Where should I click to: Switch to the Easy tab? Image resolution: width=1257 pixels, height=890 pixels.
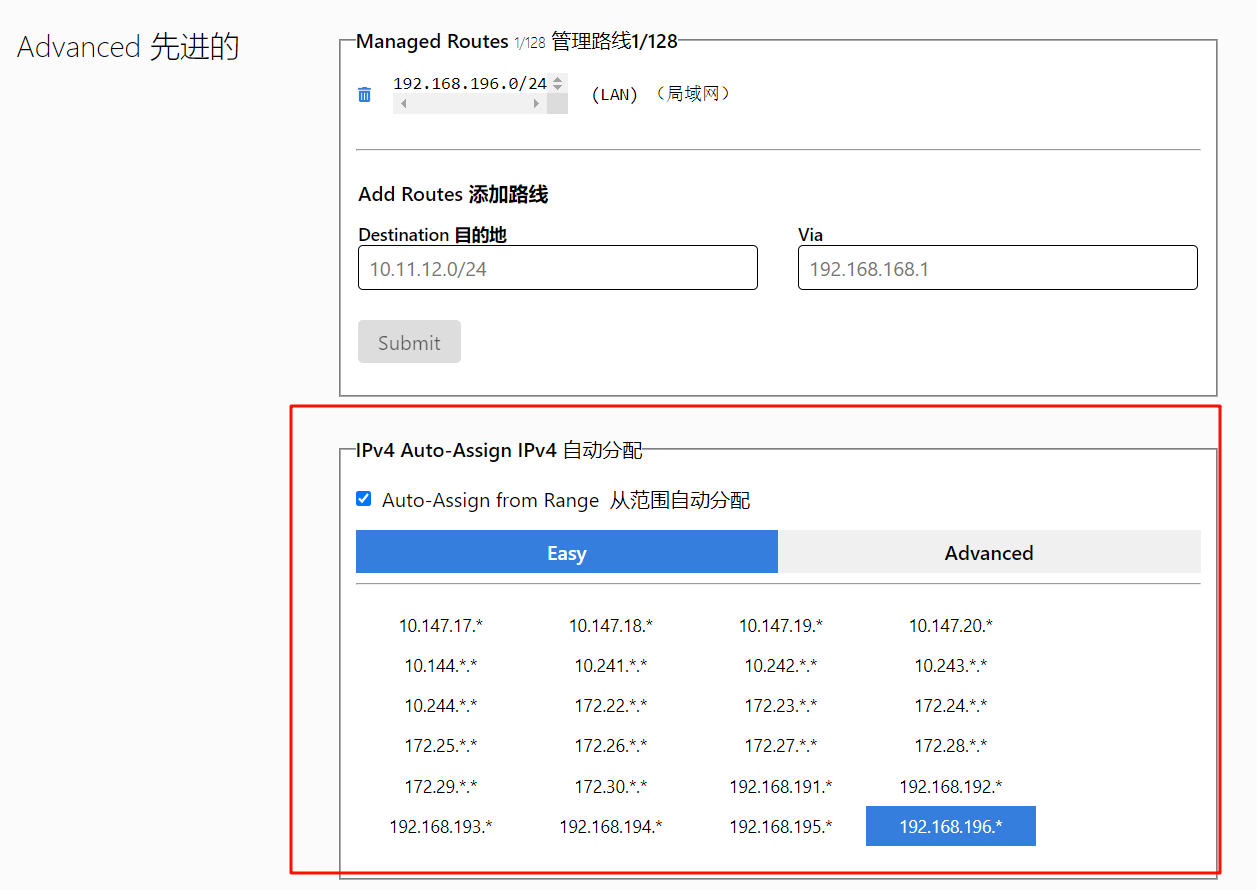click(566, 553)
